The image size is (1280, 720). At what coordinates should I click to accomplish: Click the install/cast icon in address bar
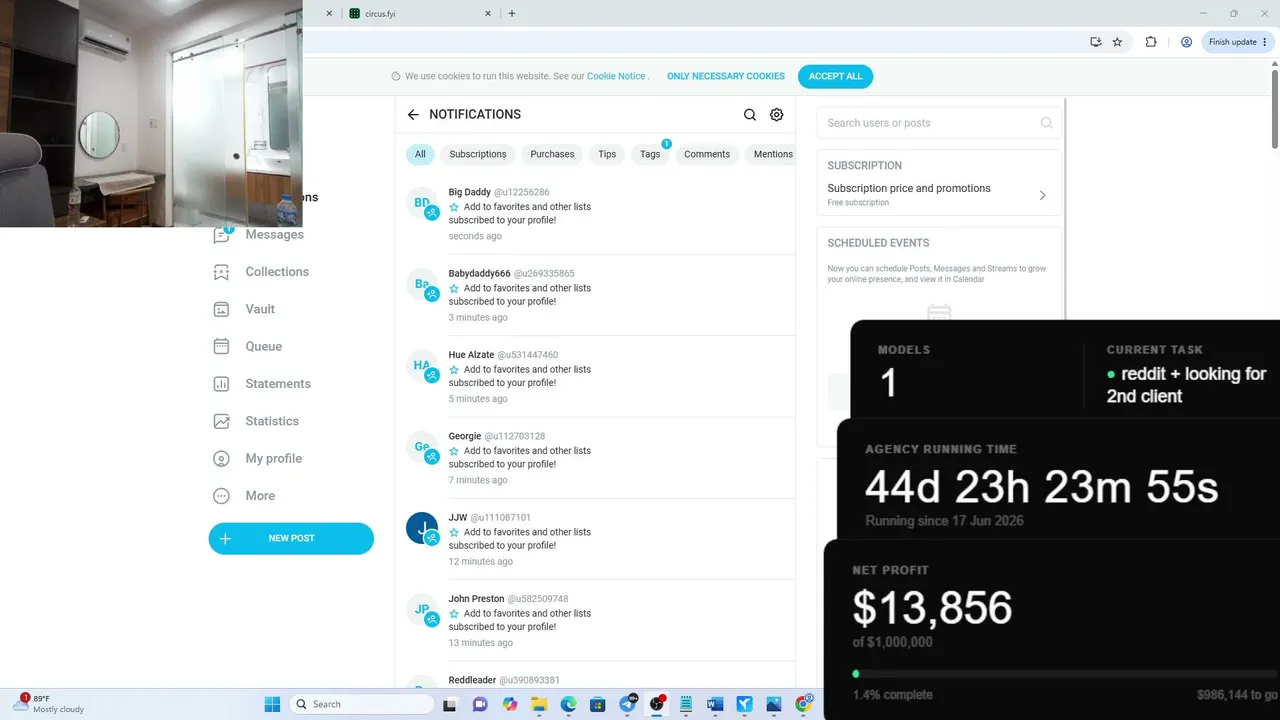[1096, 42]
